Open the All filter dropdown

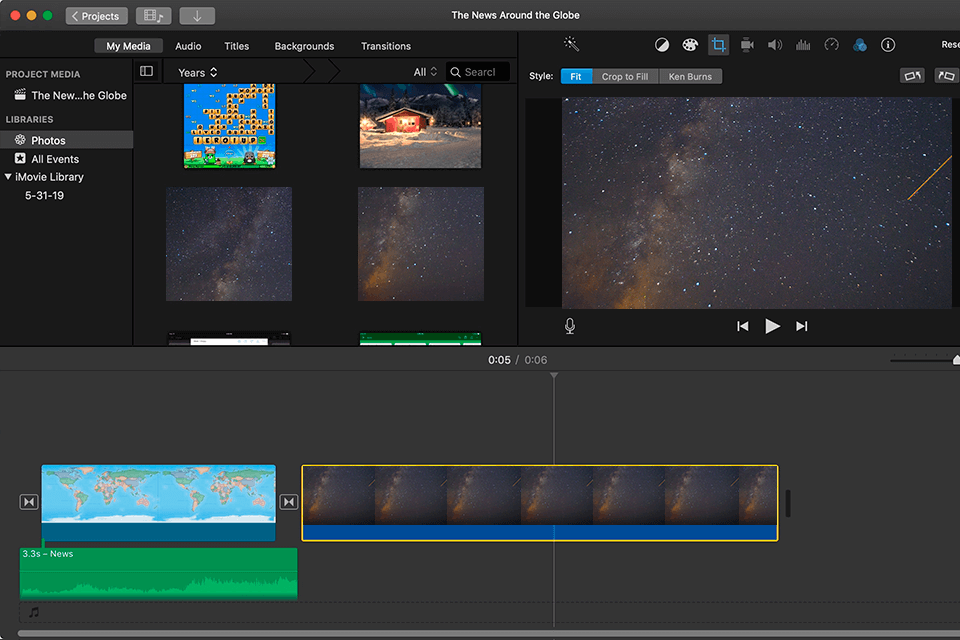coord(425,72)
